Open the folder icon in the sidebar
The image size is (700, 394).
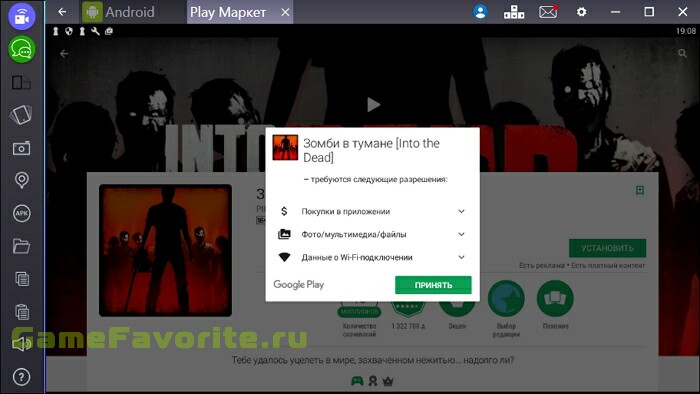pos(21,246)
